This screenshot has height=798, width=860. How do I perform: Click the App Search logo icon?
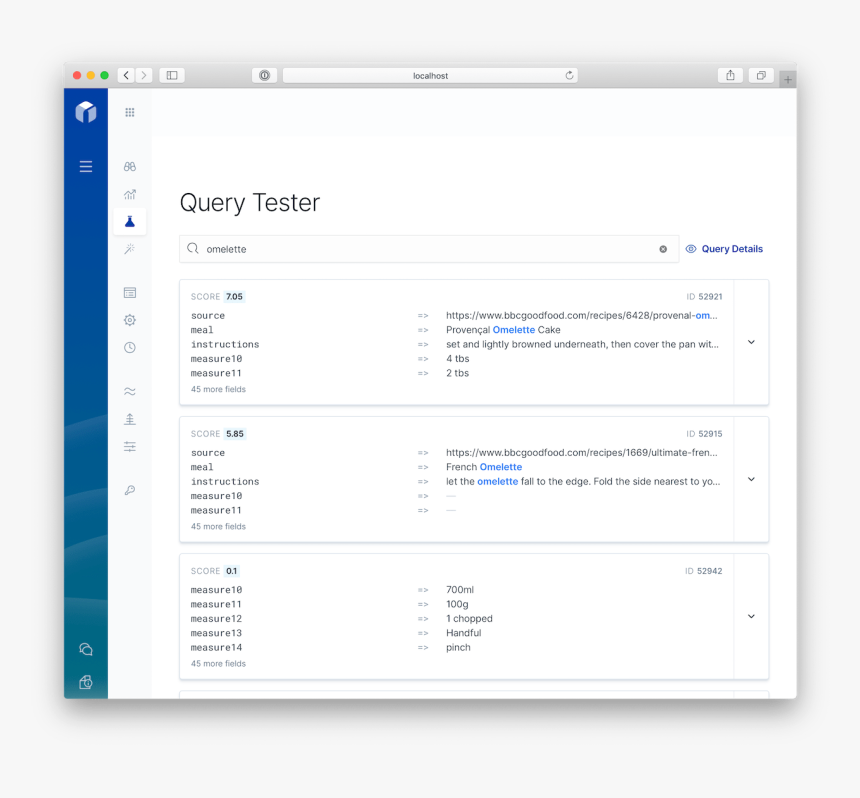tap(86, 112)
